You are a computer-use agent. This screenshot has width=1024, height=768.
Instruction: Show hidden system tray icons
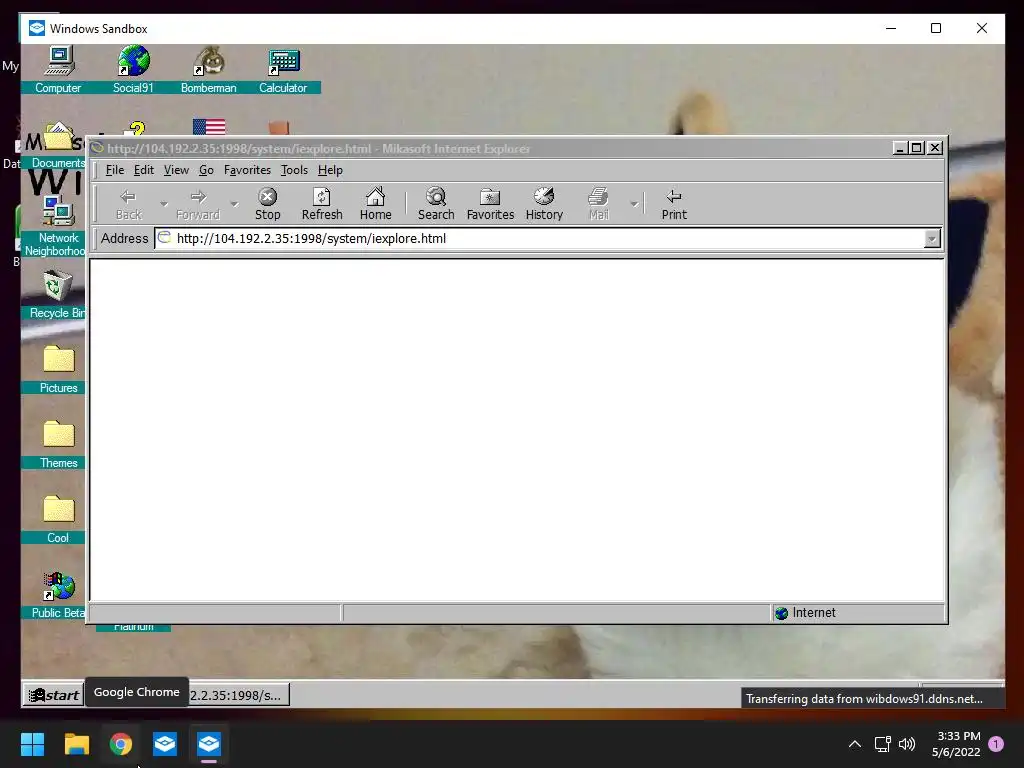(x=855, y=744)
